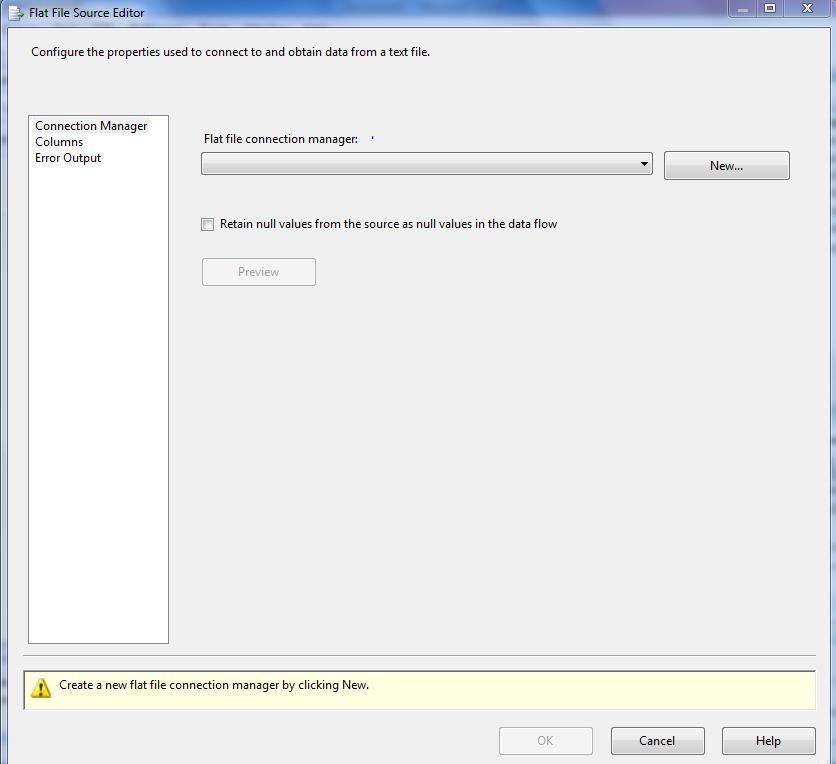Click the Cancel button

[x=657, y=741]
